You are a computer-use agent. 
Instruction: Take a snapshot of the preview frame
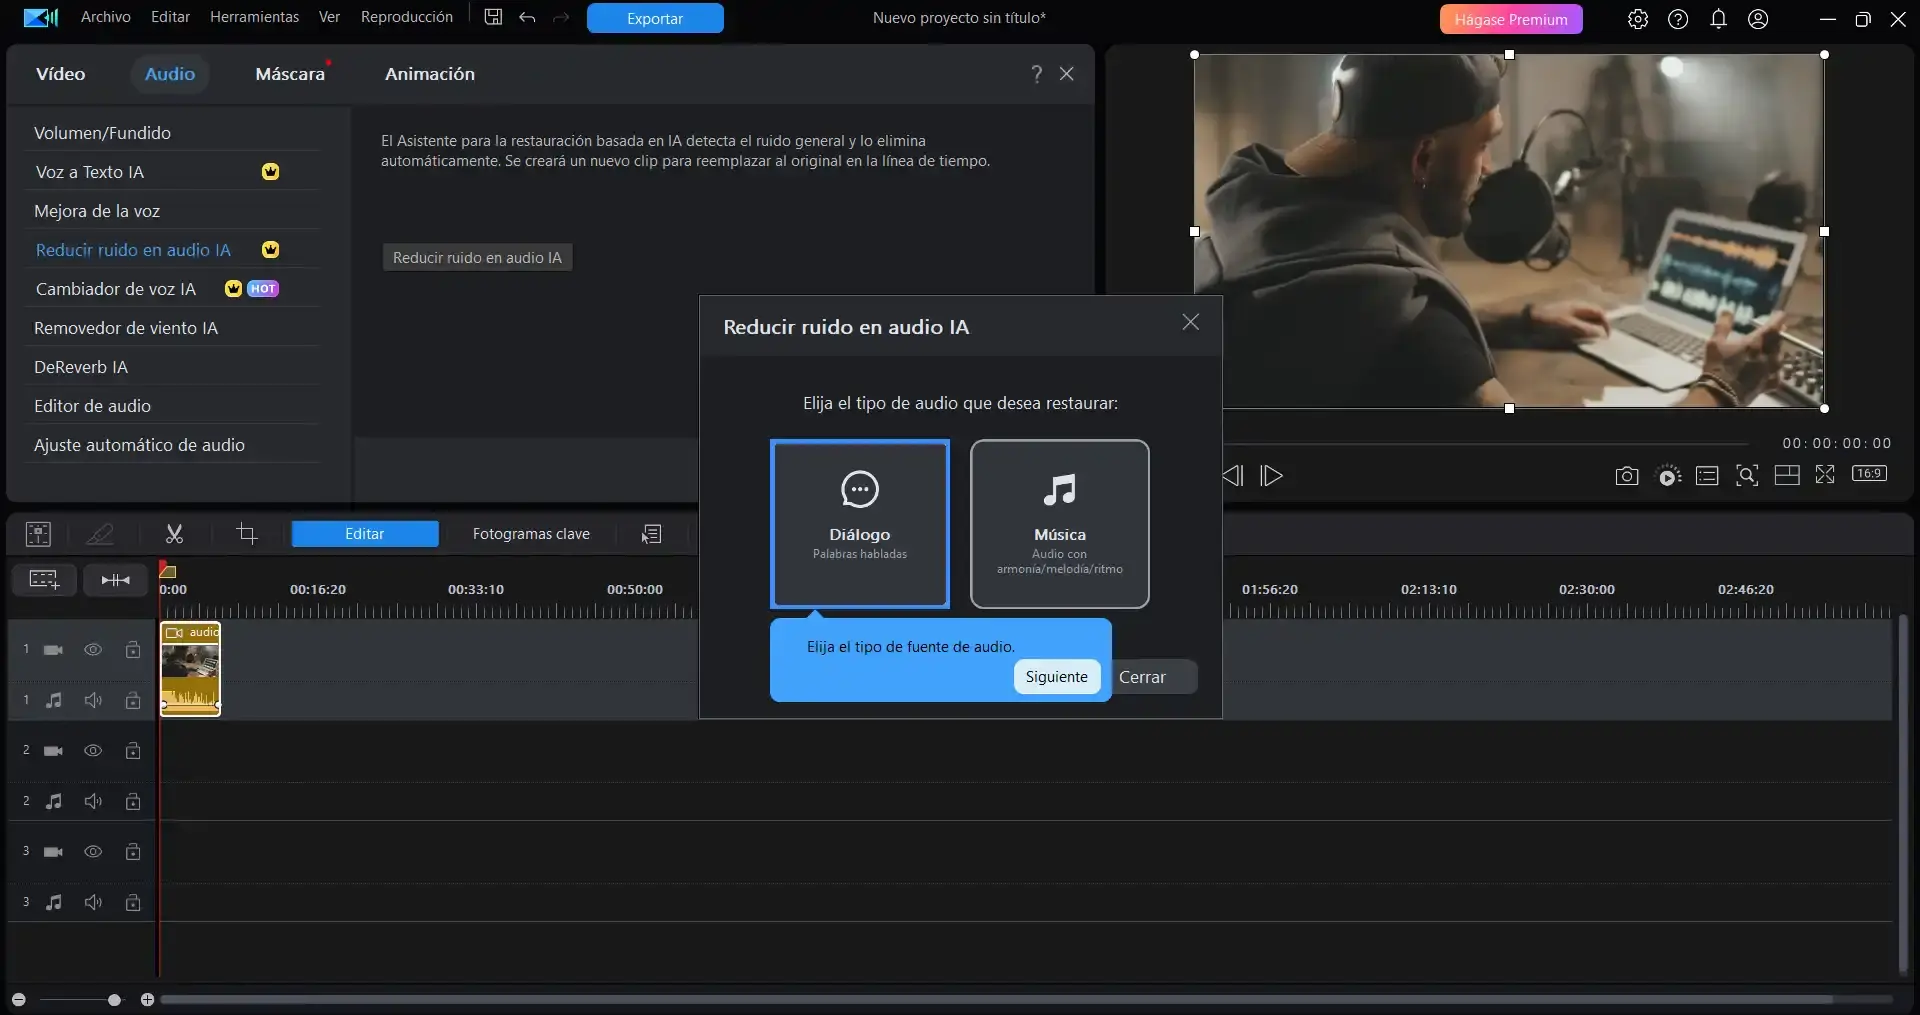click(1626, 476)
